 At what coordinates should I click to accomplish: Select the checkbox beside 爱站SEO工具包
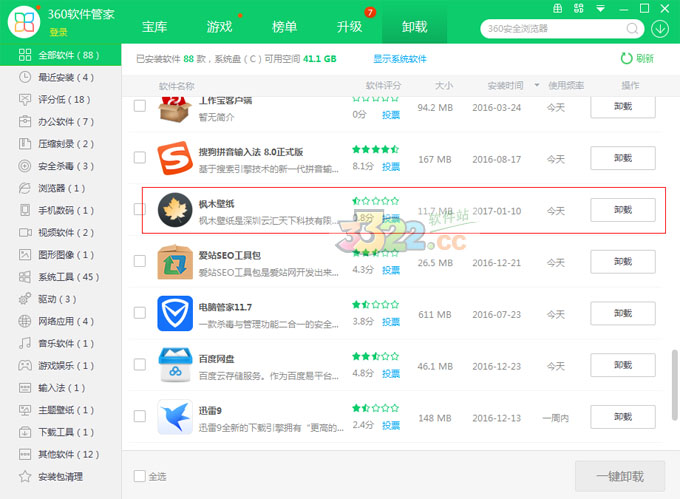click(140, 262)
